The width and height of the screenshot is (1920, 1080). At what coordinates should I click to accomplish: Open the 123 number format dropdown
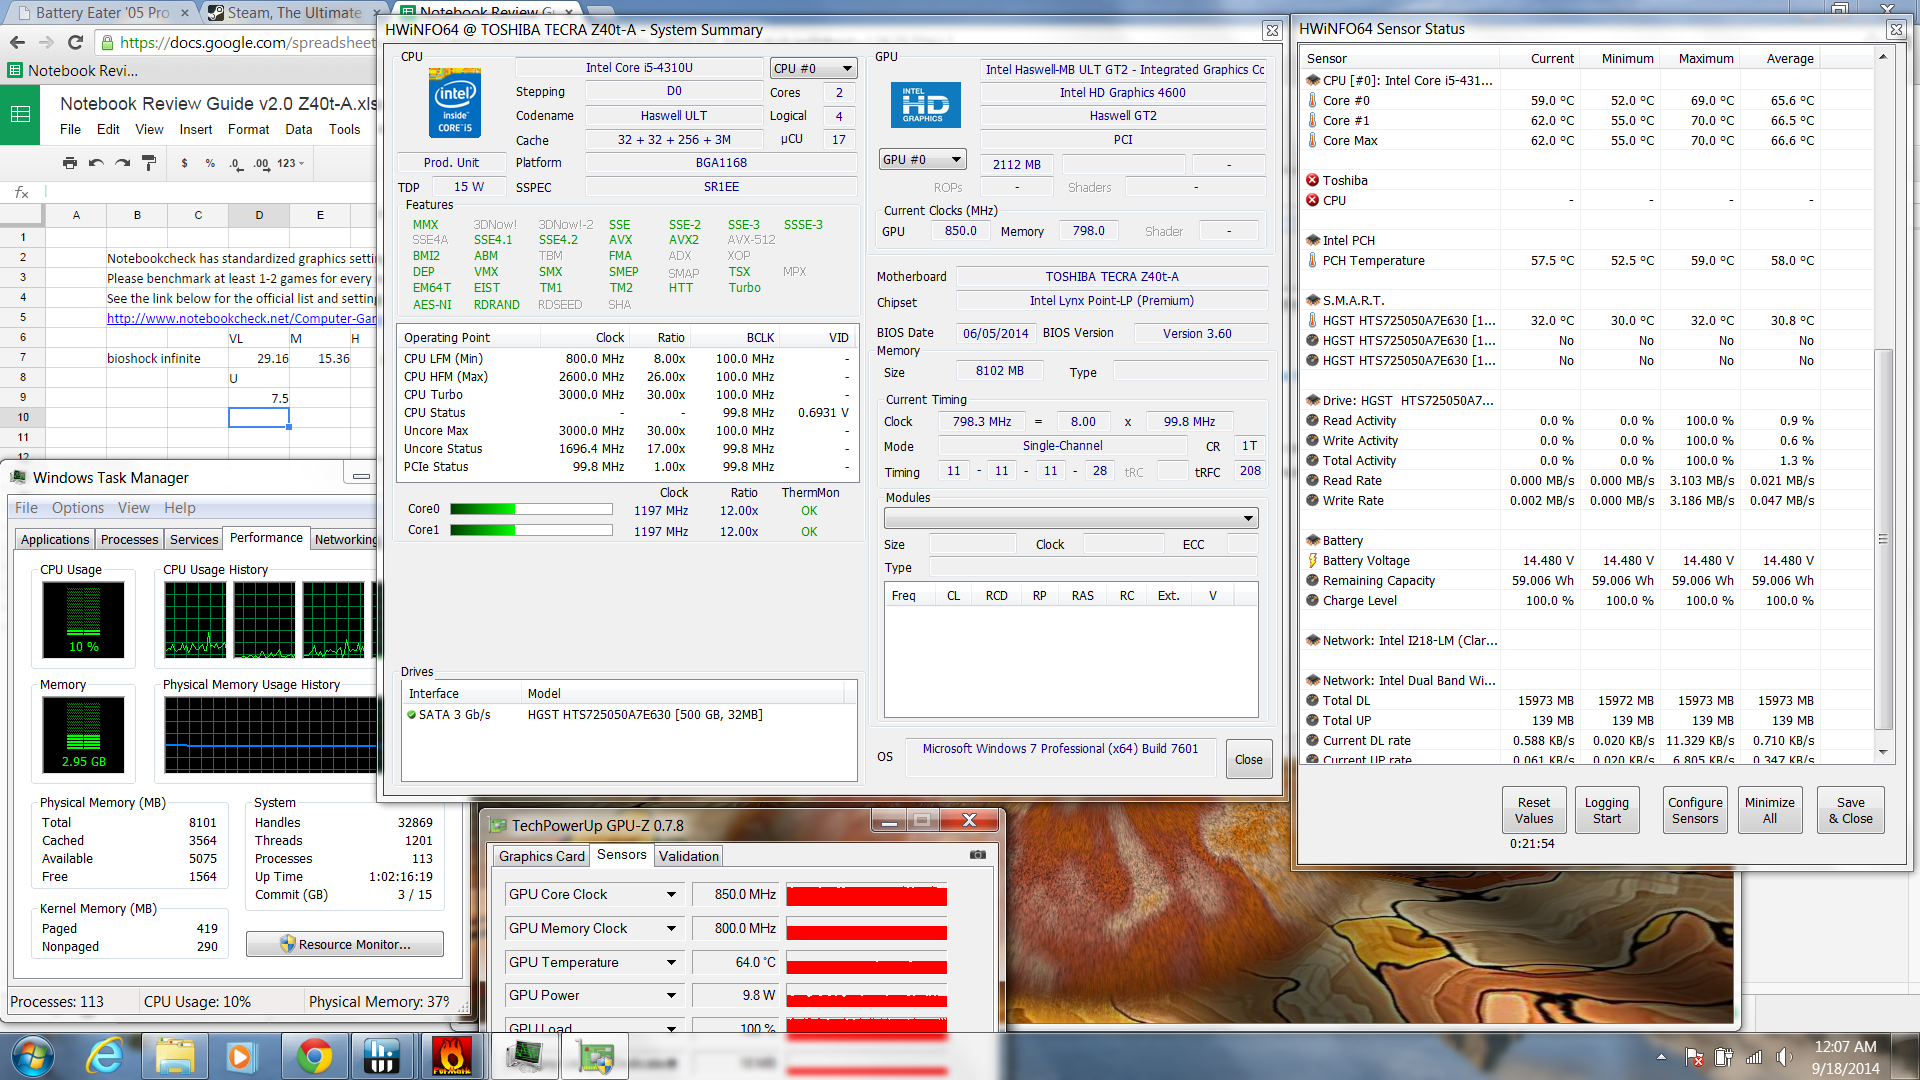[290, 163]
